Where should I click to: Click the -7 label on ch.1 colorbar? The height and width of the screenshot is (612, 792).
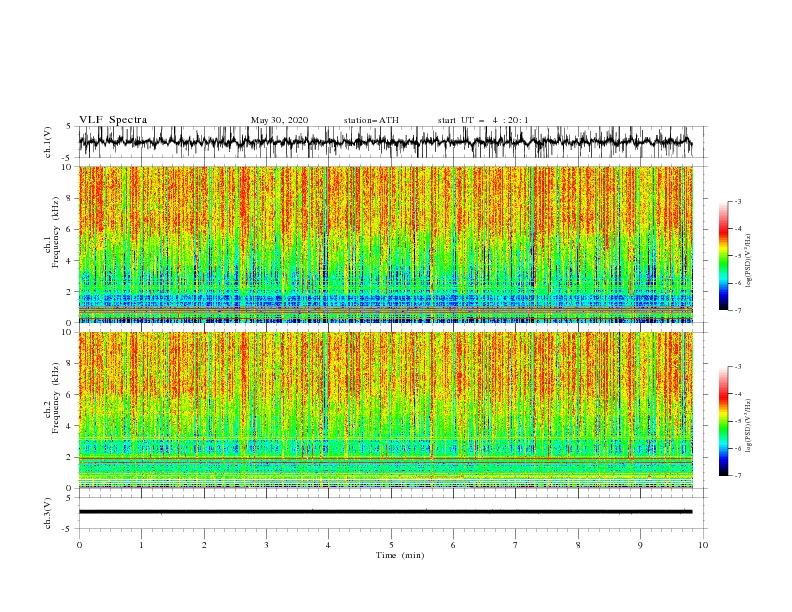738,310
